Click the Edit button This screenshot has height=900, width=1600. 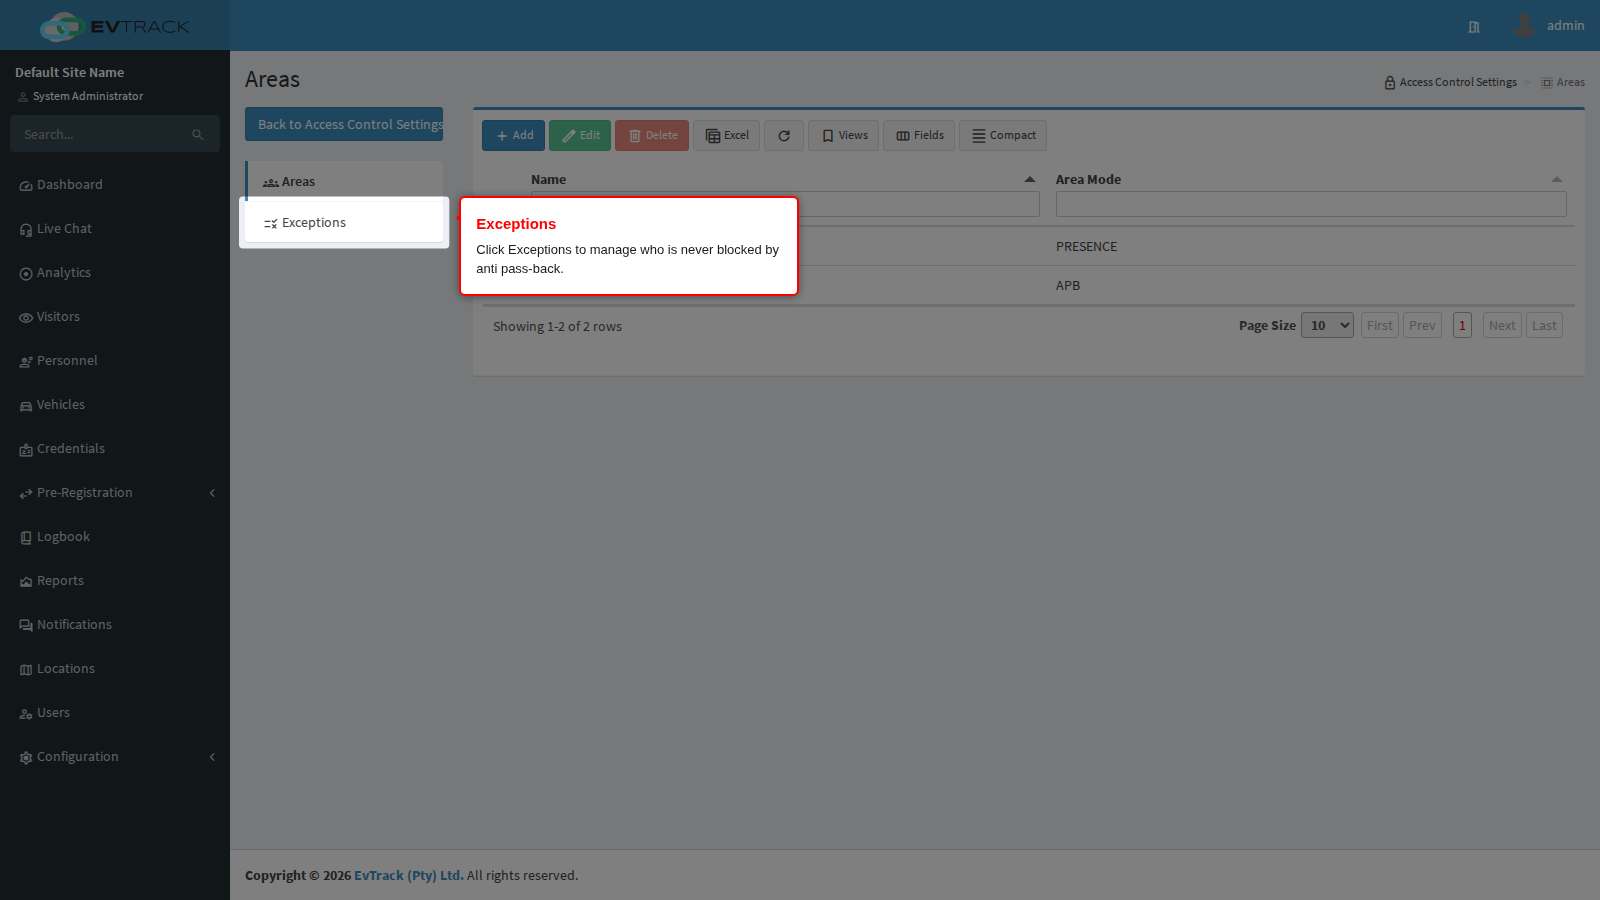(580, 135)
